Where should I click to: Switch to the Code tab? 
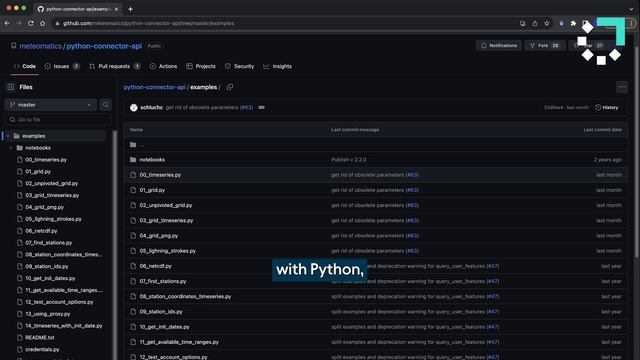(25, 66)
